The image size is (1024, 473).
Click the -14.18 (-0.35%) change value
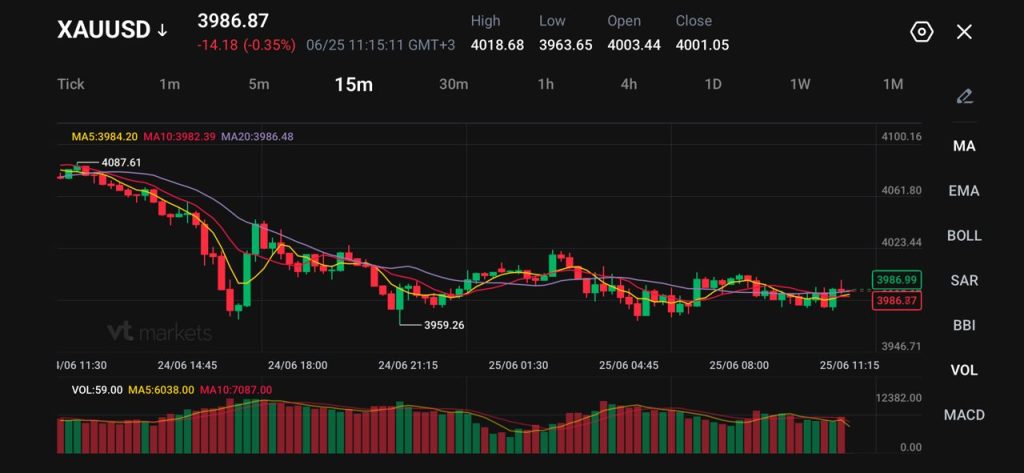(x=246, y=45)
